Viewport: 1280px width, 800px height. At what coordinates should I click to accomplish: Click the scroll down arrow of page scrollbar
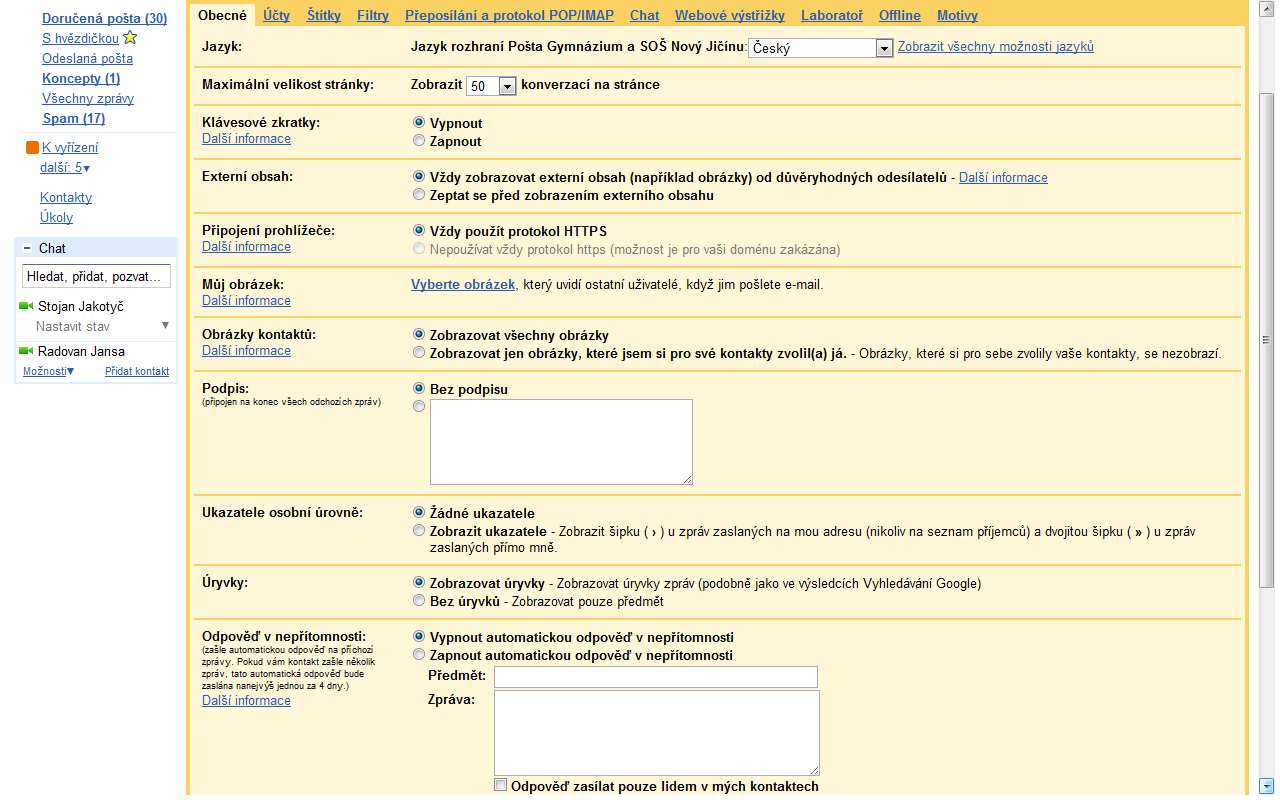1266,785
